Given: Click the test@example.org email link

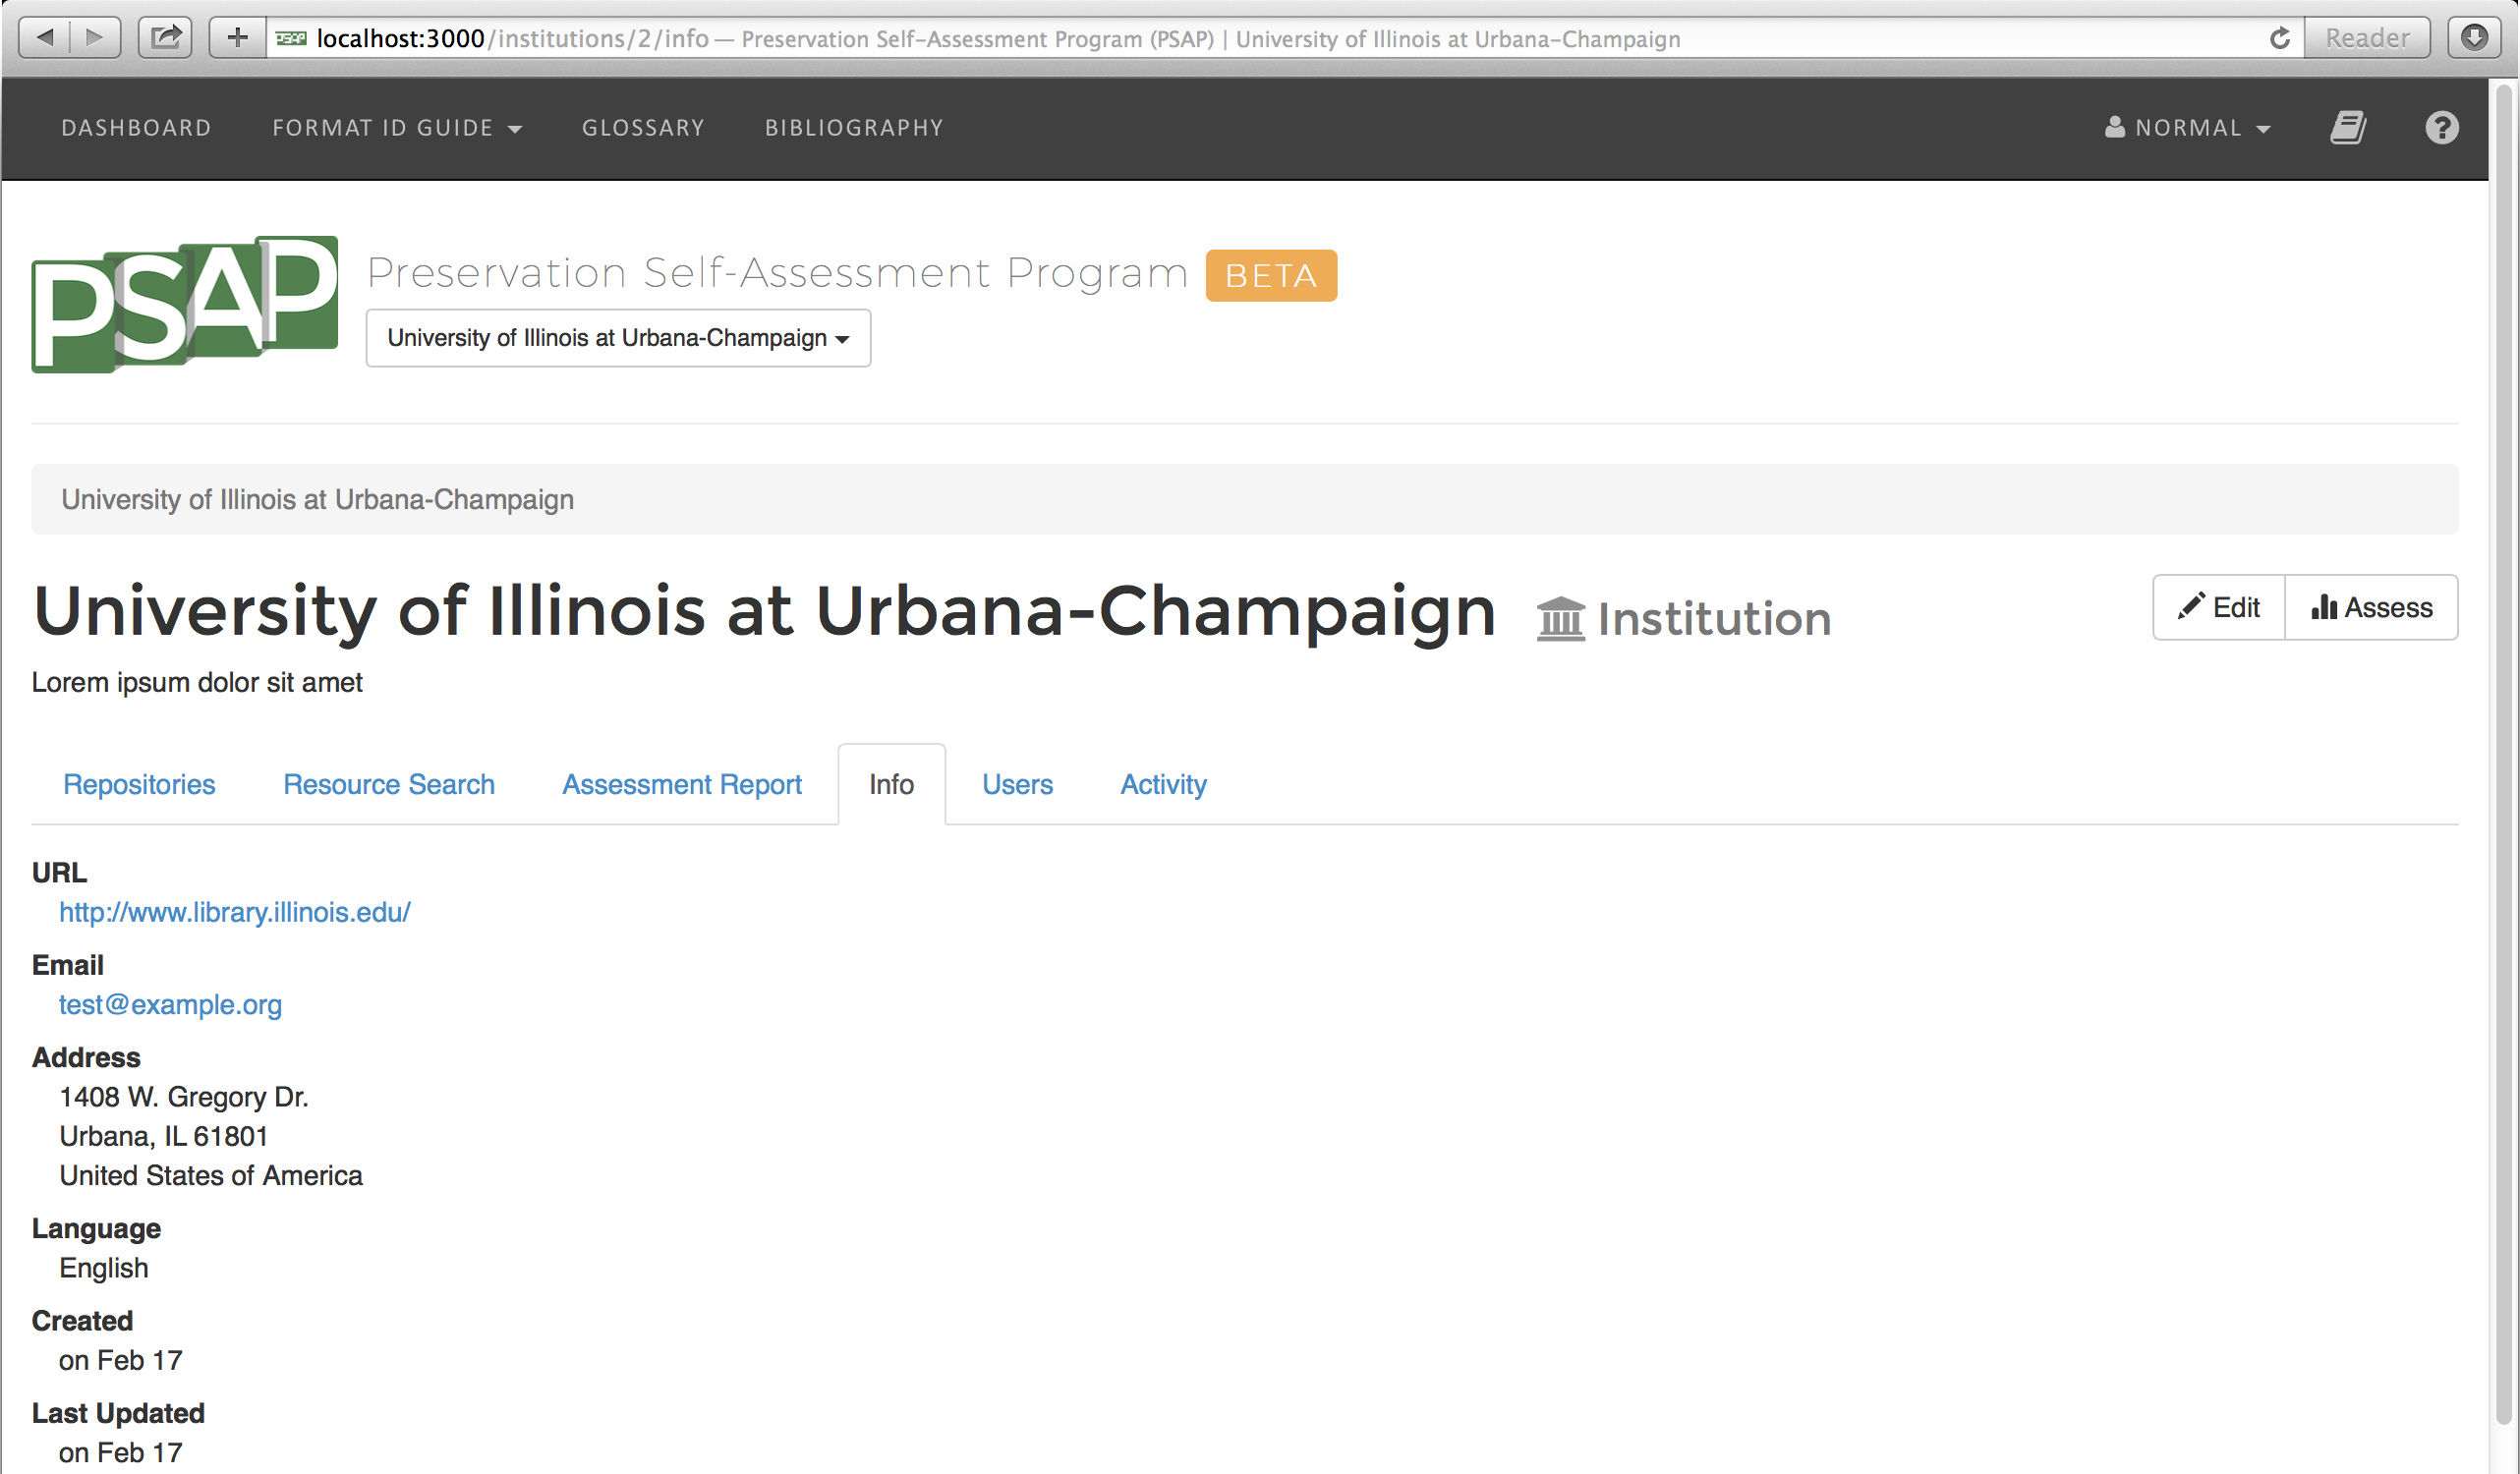Looking at the screenshot, I should [170, 1003].
